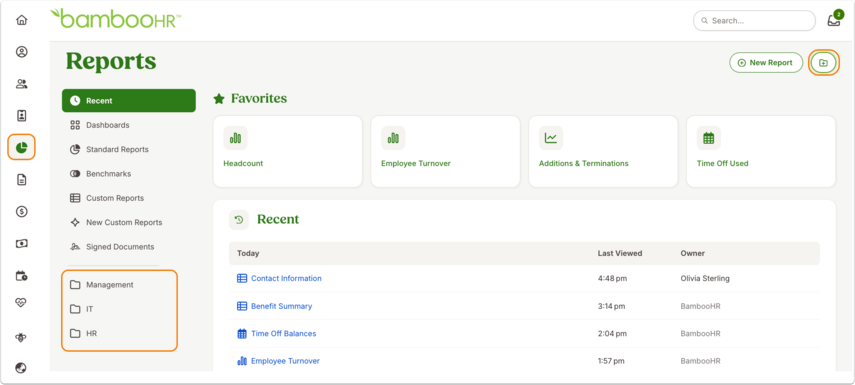Click the Owner column header
The height and width of the screenshot is (385, 855).
[x=693, y=254]
